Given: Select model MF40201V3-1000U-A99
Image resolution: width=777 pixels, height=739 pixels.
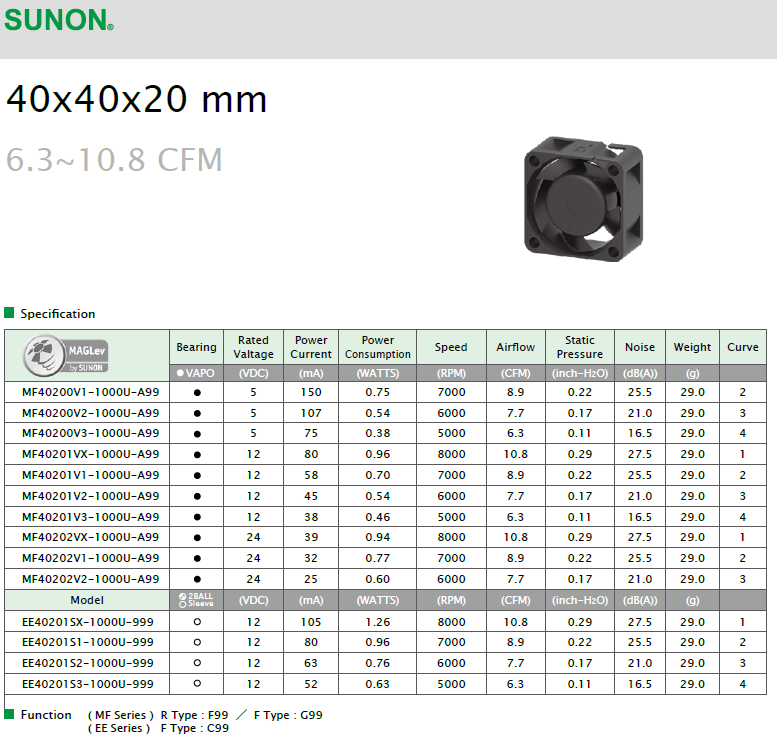Looking at the screenshot, I should pos(91,517).
